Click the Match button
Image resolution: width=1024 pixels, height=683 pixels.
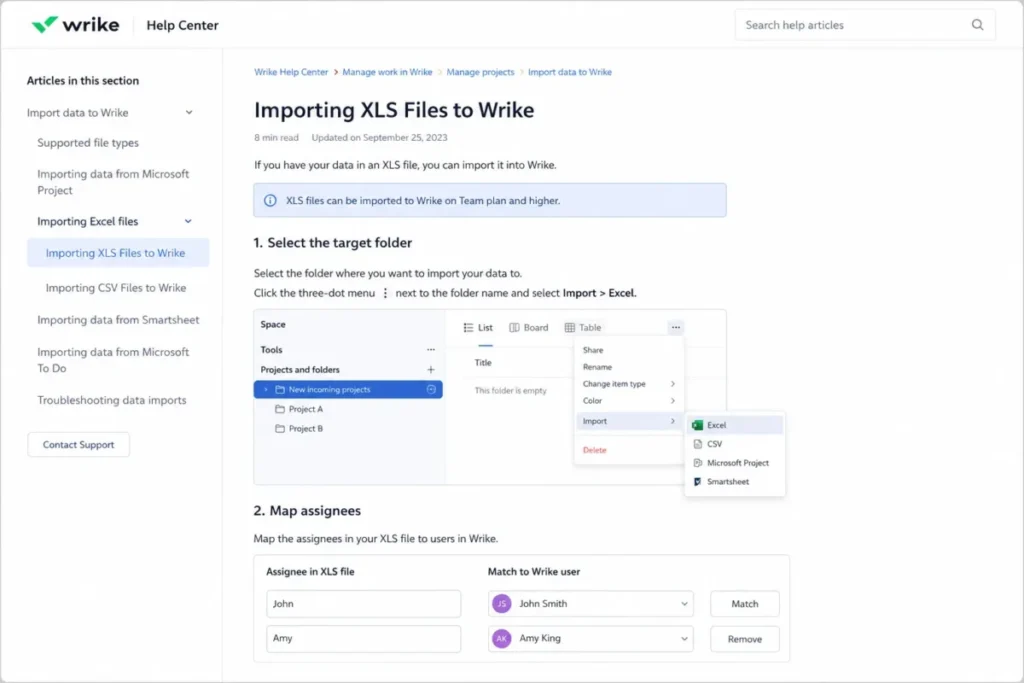(x=744, y=604)
